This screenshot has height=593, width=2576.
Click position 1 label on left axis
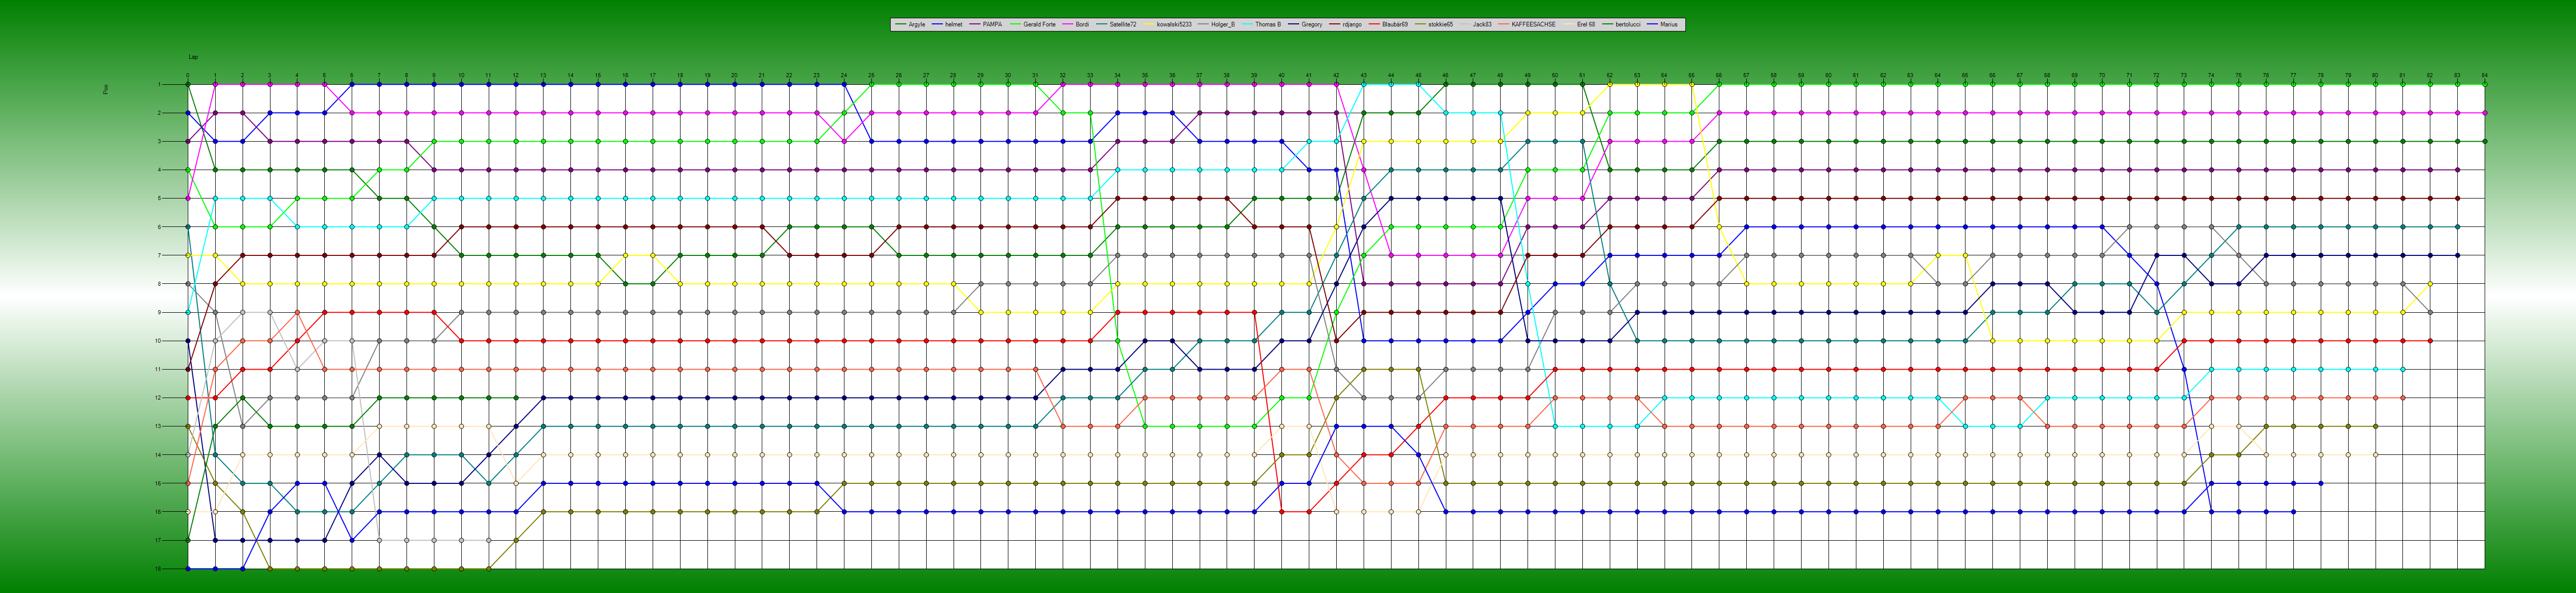(160, 85)
